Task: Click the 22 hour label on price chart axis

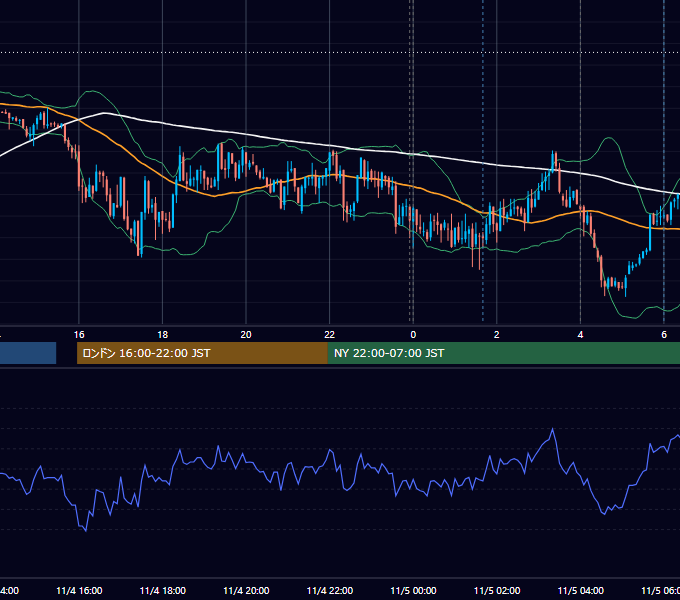Action: [x=330, y=335]
